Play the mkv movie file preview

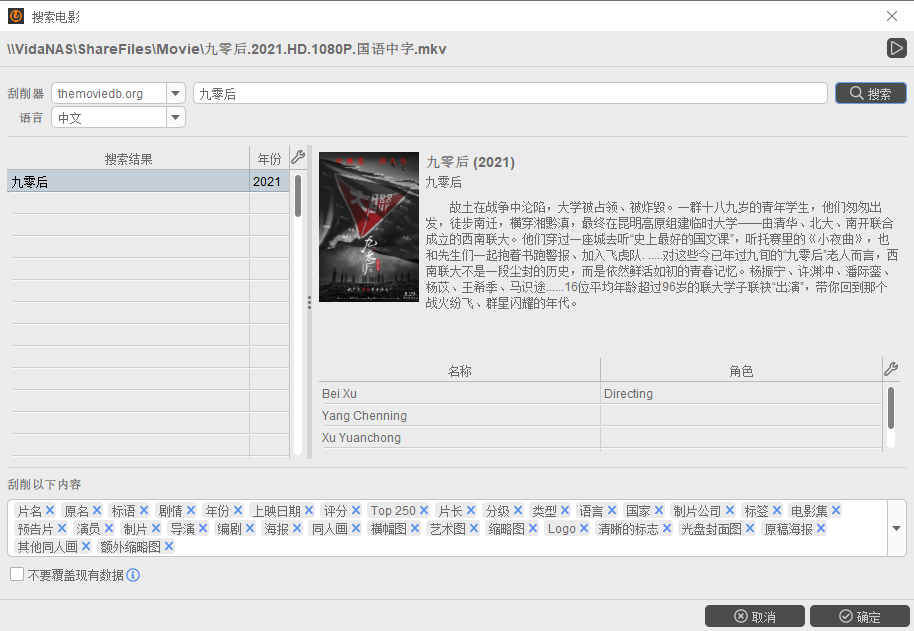tap(899, 47)
